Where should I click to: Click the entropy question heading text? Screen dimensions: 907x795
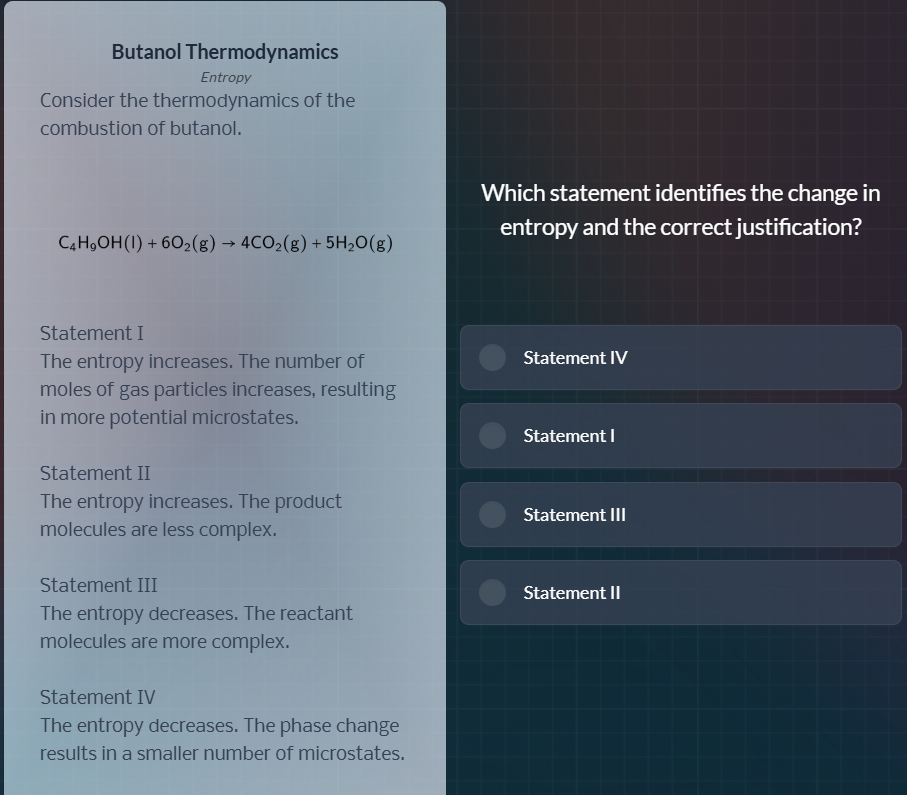point(680,209)
